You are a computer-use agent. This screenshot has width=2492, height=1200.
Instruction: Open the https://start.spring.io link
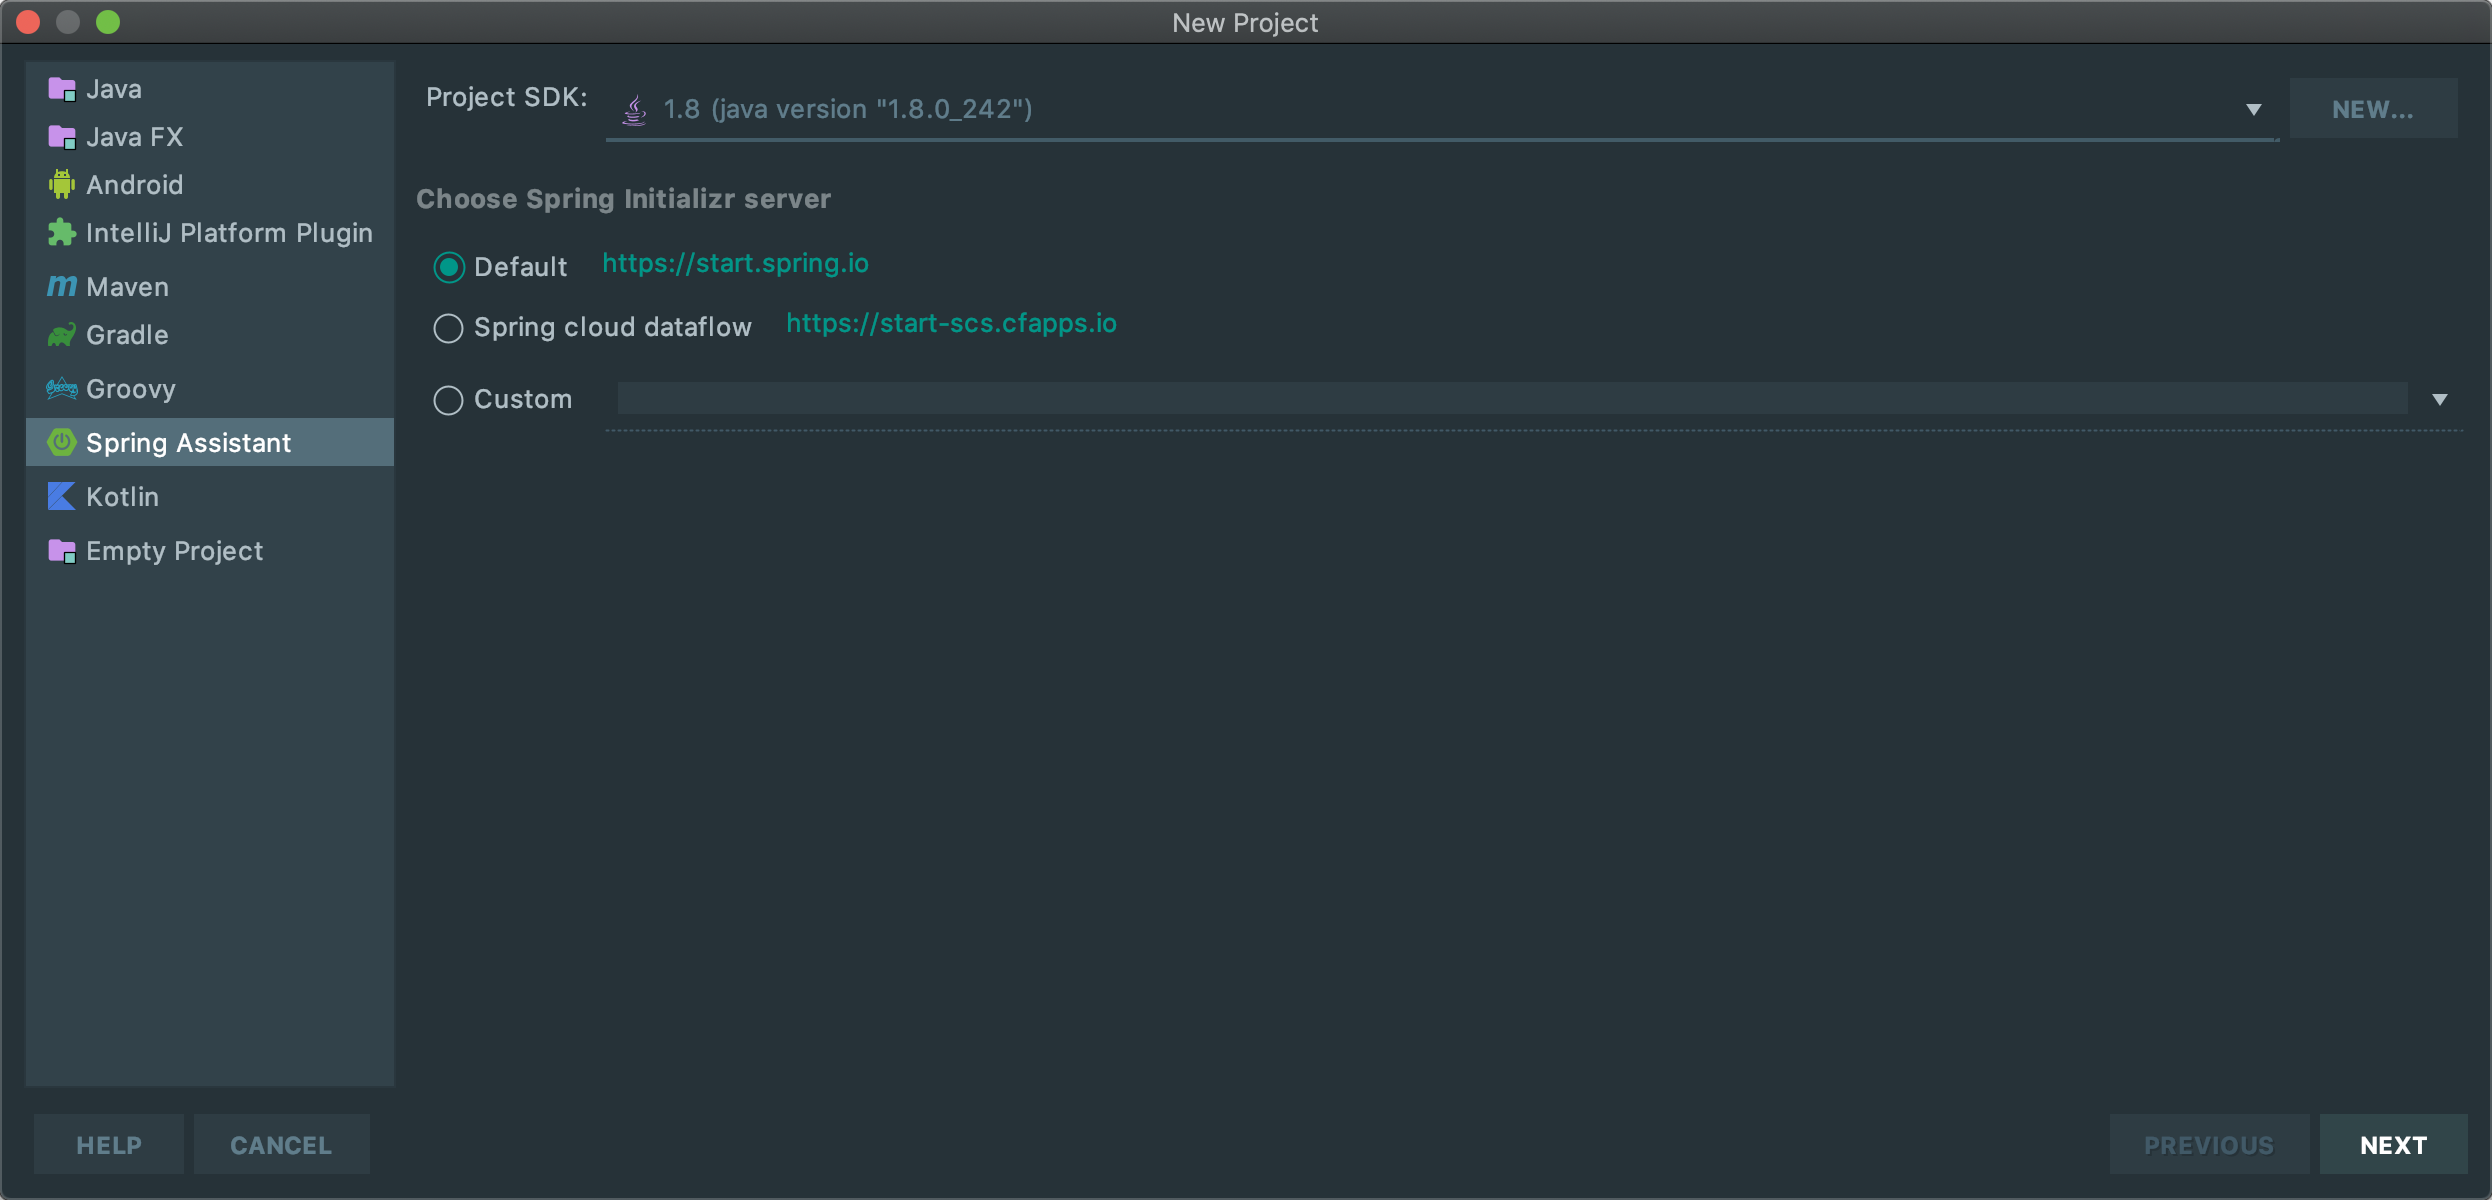[x=735, y=263]
